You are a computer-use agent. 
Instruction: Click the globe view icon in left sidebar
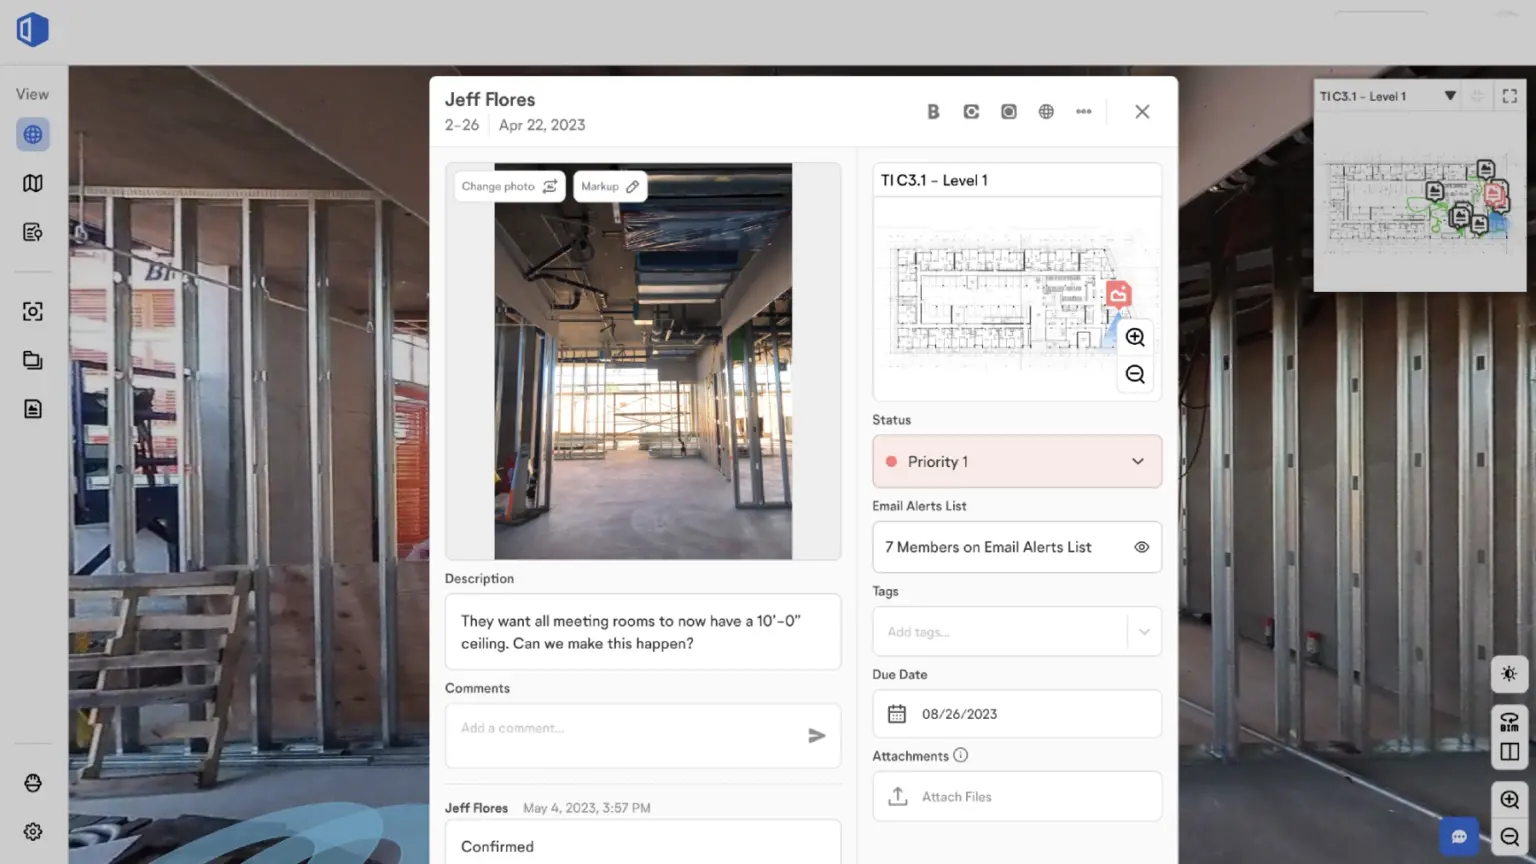click(x=33, y=134)
